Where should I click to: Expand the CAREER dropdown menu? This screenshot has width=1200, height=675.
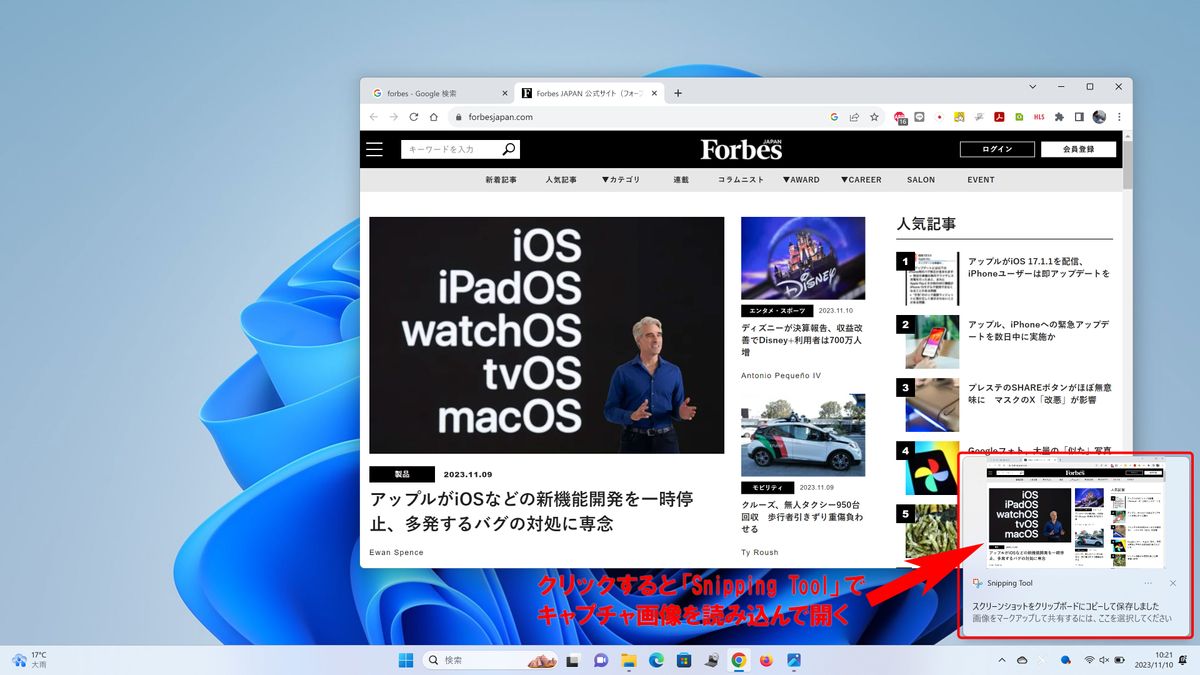pyautogui.click(x=862, y=180)
